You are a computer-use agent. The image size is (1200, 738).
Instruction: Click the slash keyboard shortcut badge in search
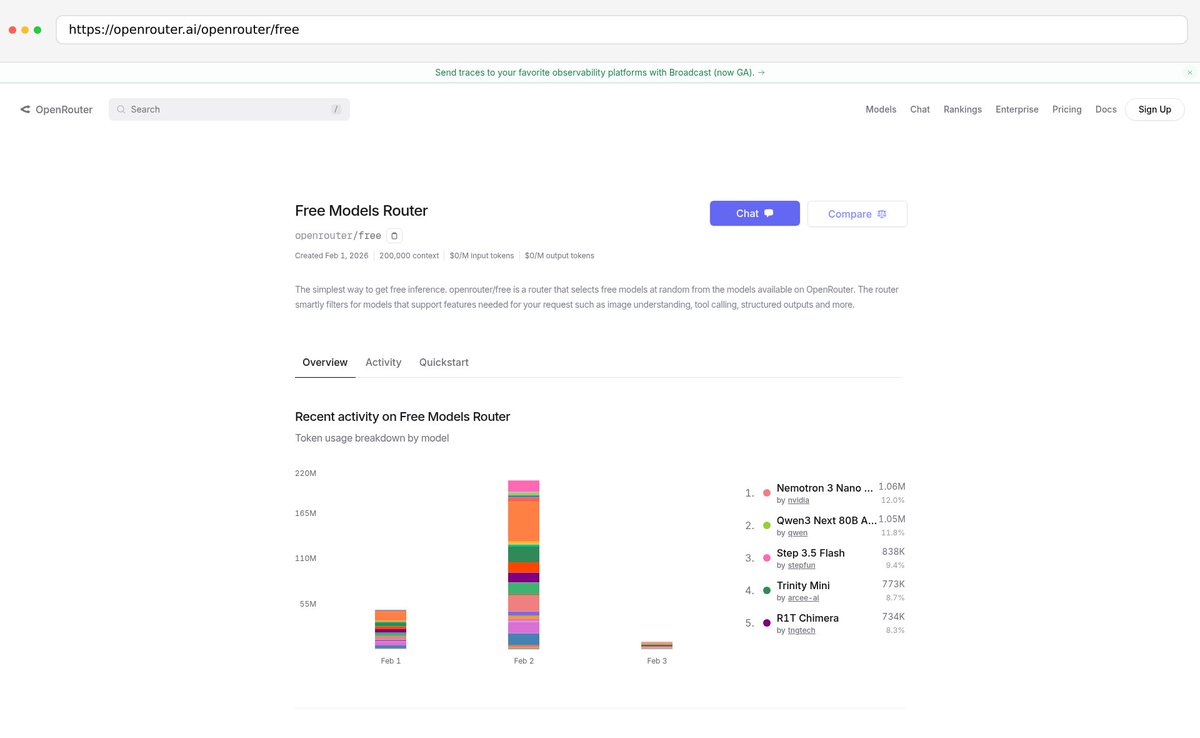tap(337, 109)
